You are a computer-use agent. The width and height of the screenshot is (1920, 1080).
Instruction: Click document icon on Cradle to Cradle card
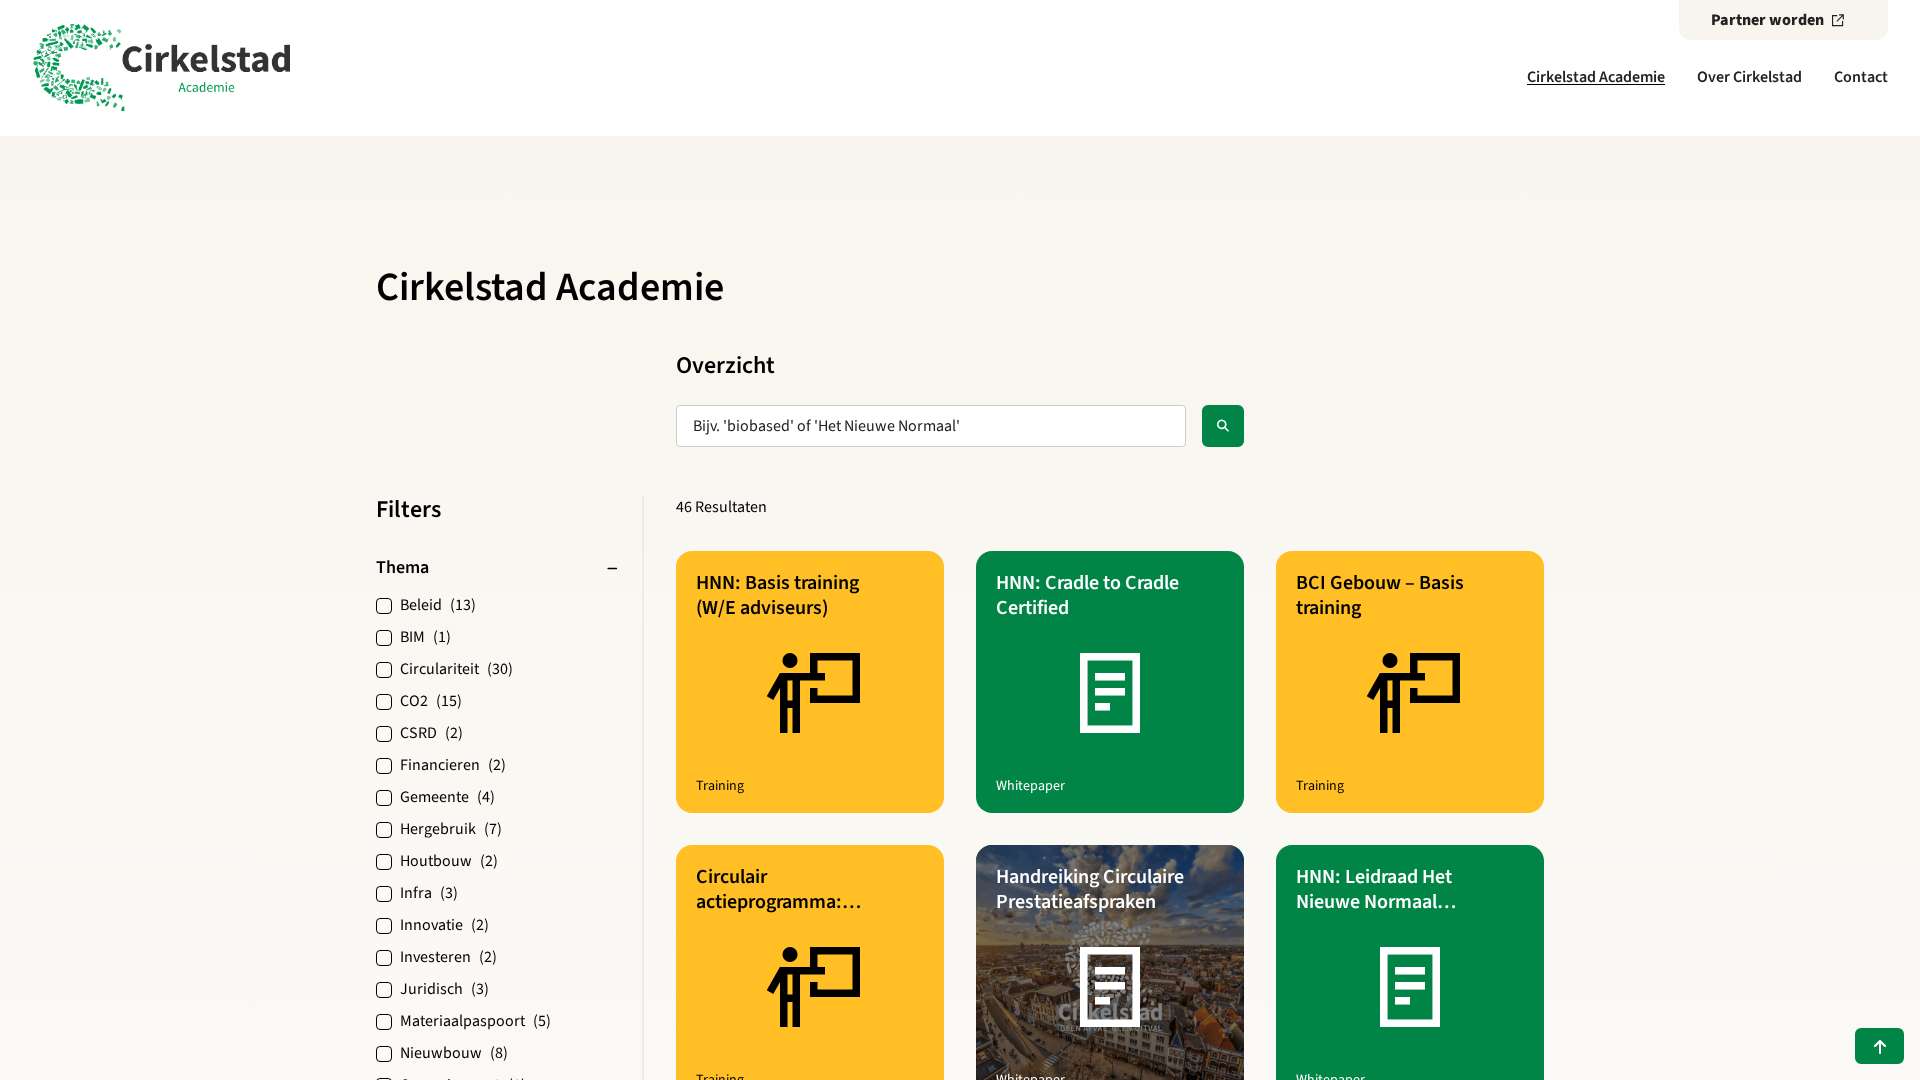1109,693
